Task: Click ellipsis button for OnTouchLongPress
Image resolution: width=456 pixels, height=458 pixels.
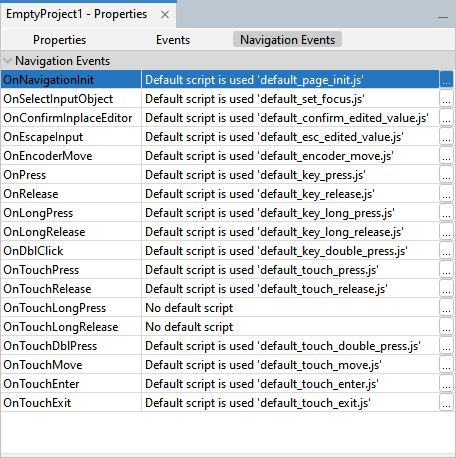Action: [x=446, y=308]
